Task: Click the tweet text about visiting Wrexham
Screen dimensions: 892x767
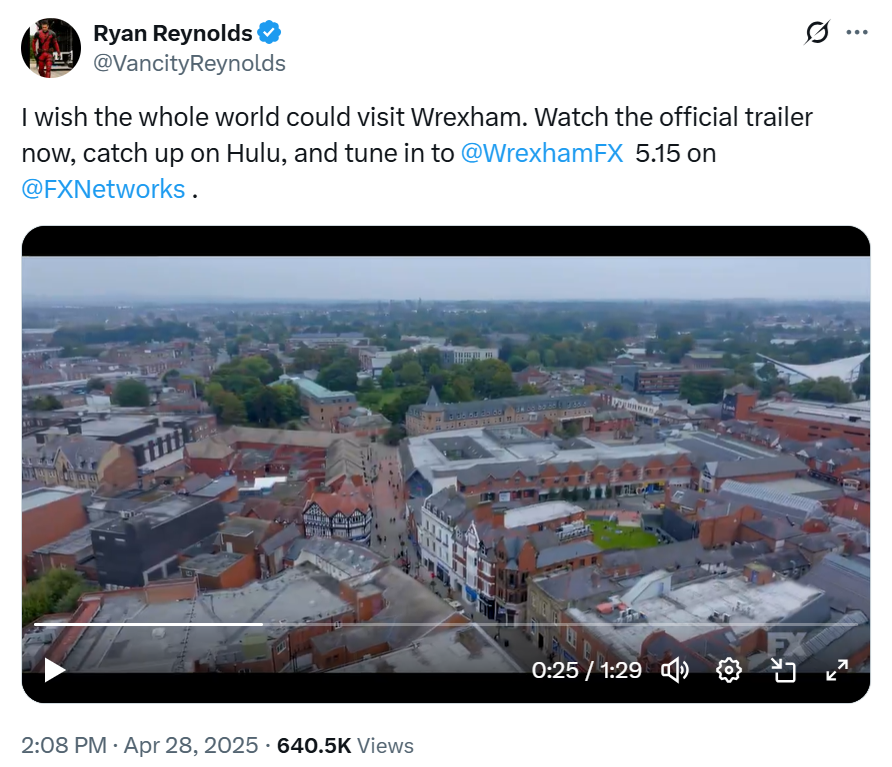Action: 417,118
